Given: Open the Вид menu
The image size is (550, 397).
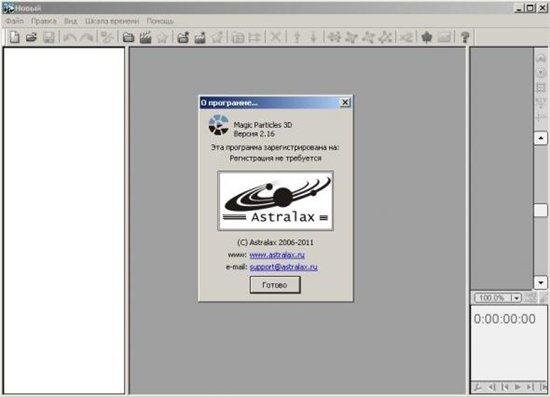Looking at the screenshot, I should coord(71,21).
